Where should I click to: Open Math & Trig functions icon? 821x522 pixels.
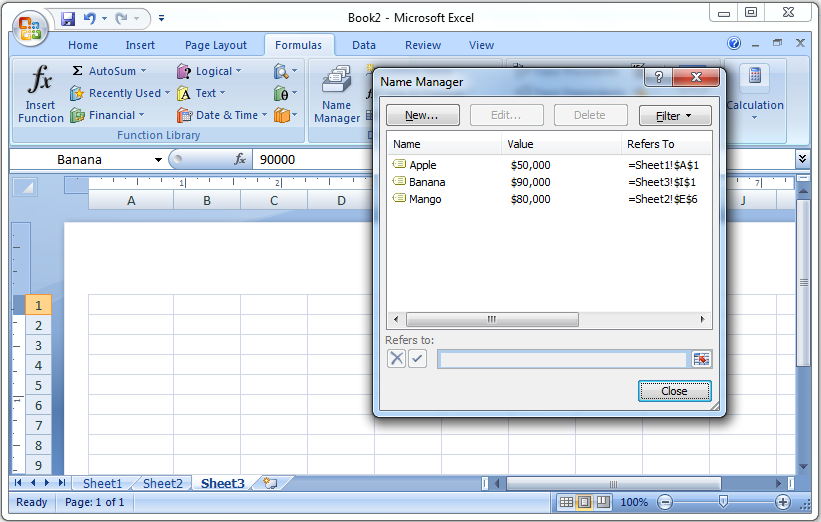tap(285, 93)
